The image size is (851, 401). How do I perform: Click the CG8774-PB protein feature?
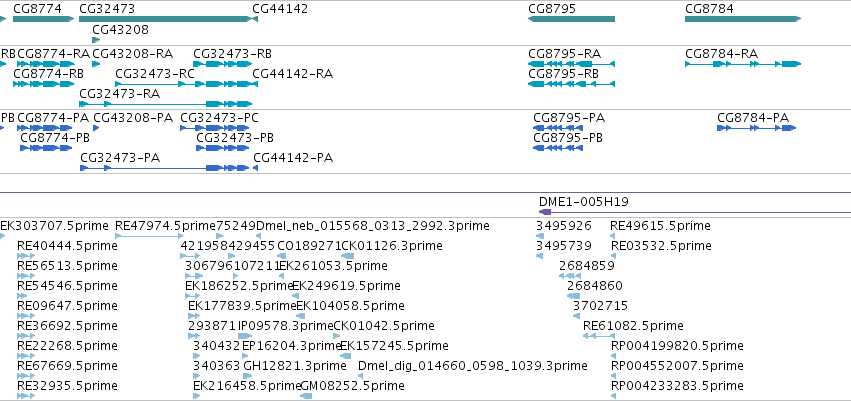46,148
